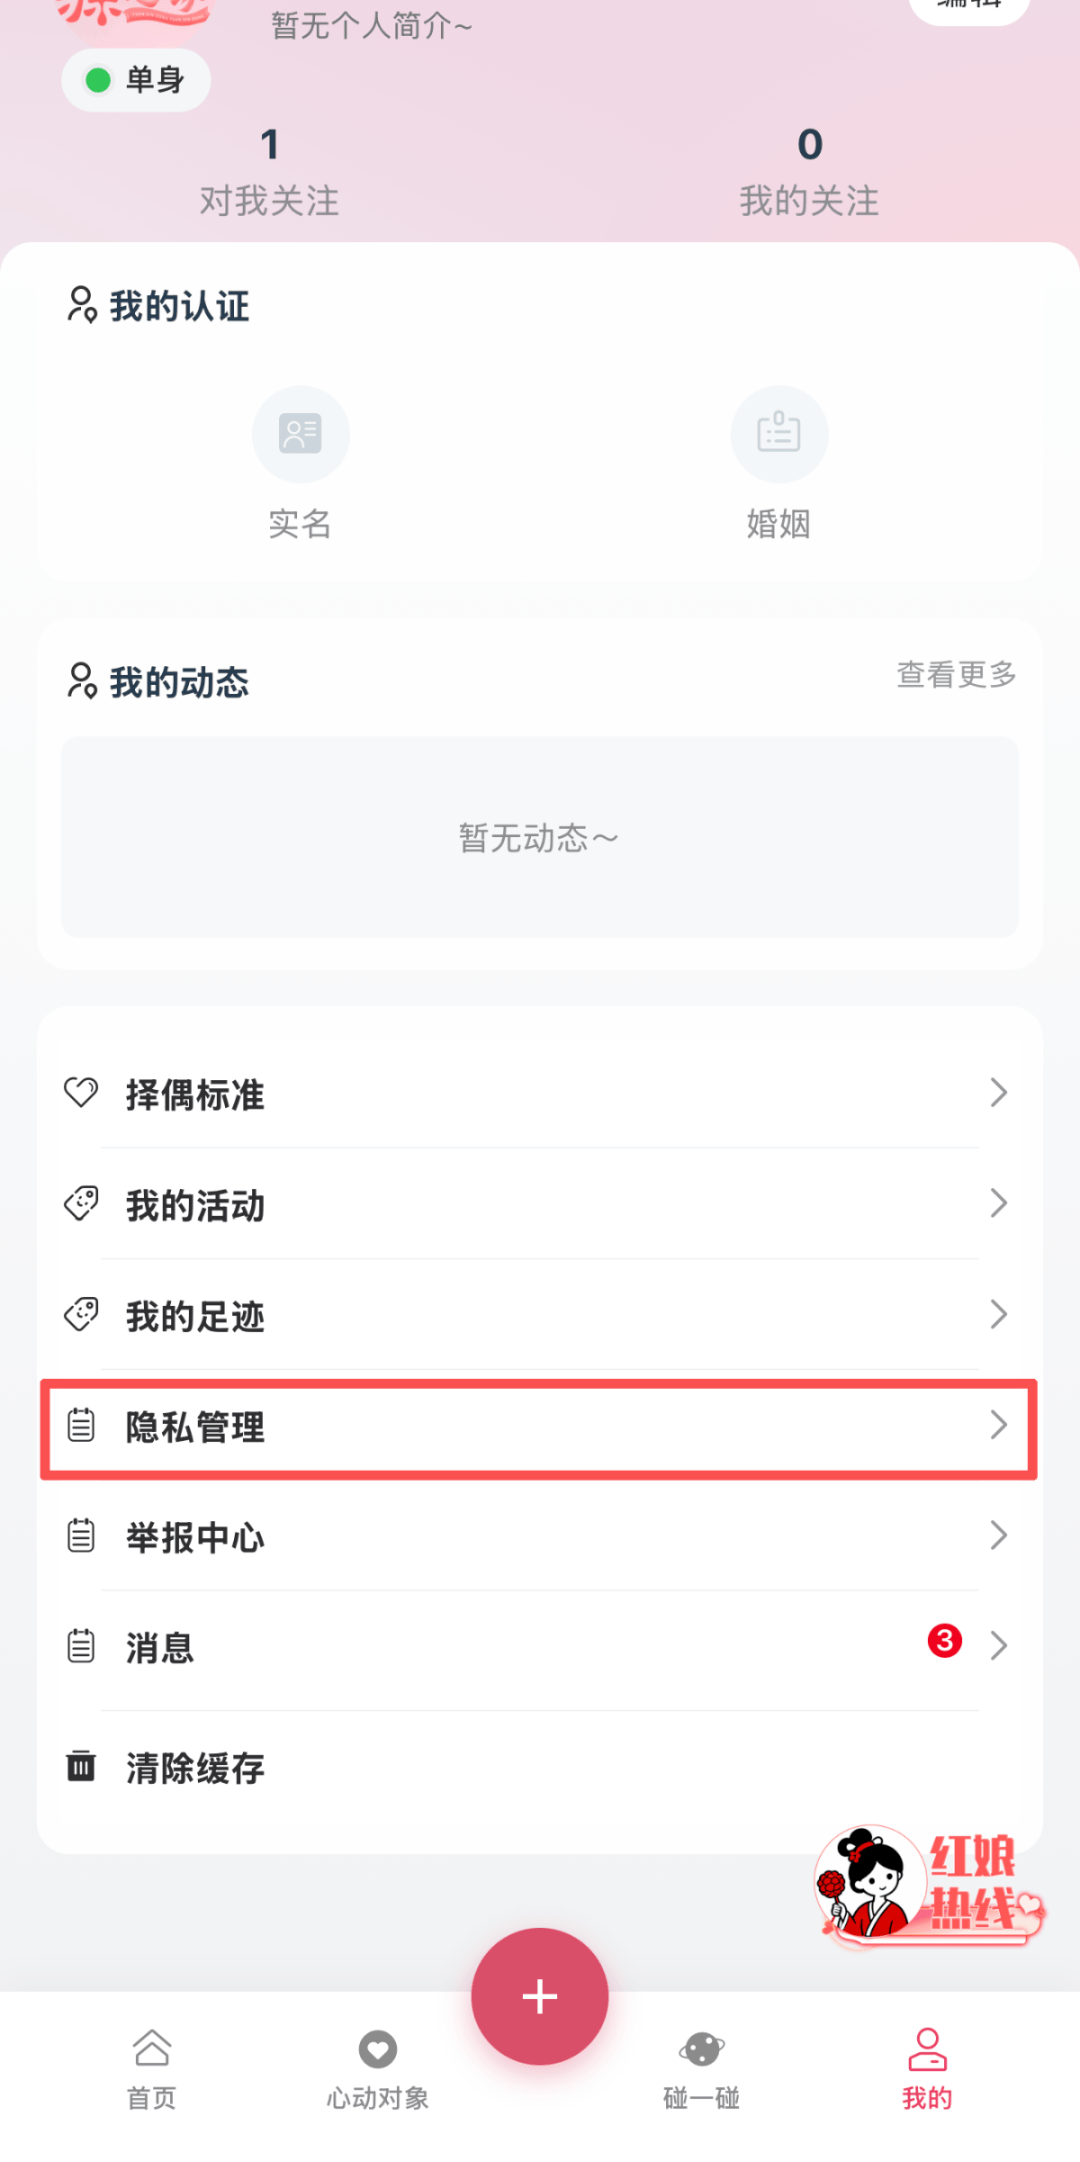Expand 择偶标准 with its chevron arrow
This screenshot has width=1080, height=2162.
997,1092
